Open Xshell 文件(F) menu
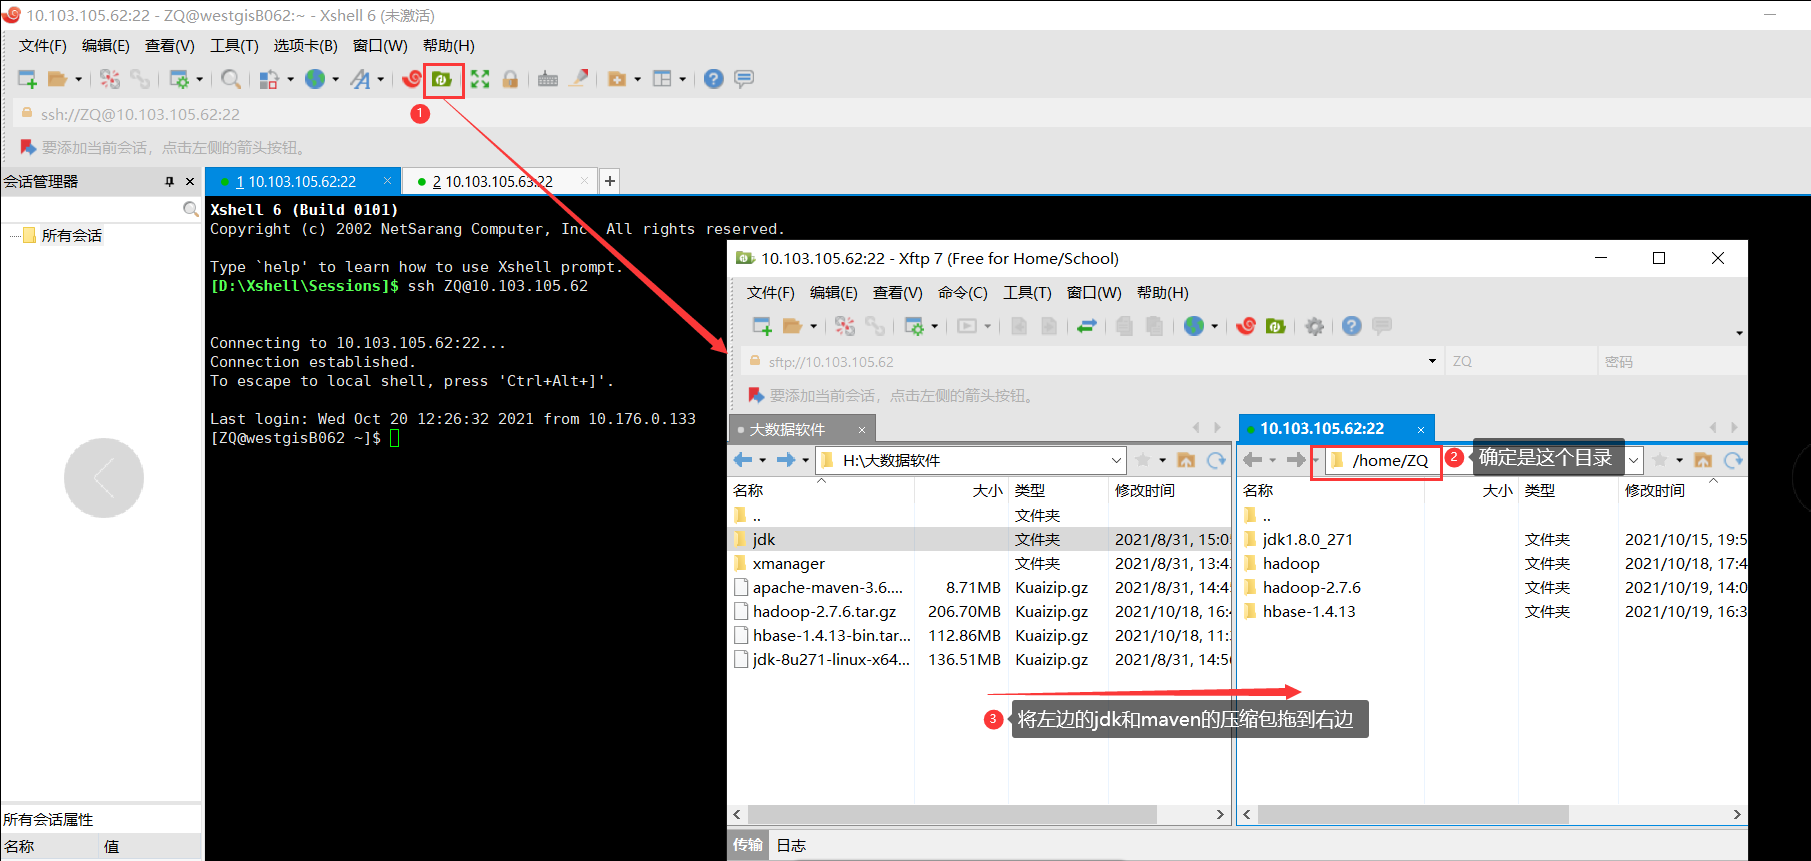This screenshot has width=1811, height=861. pyautogui.click(x=43, y=46)
